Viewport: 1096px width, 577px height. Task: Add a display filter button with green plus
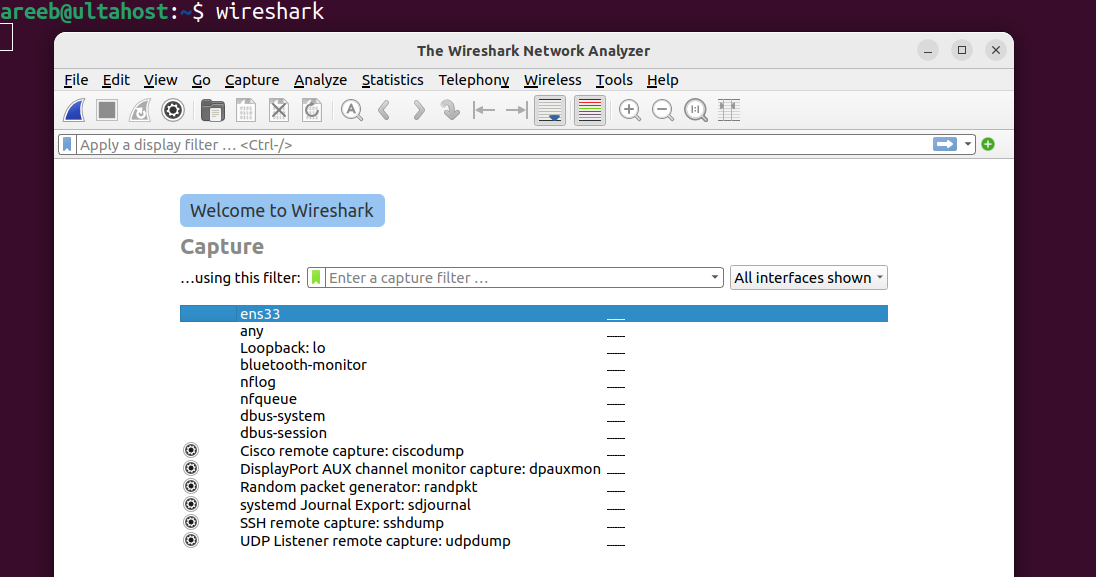point(988,144)
